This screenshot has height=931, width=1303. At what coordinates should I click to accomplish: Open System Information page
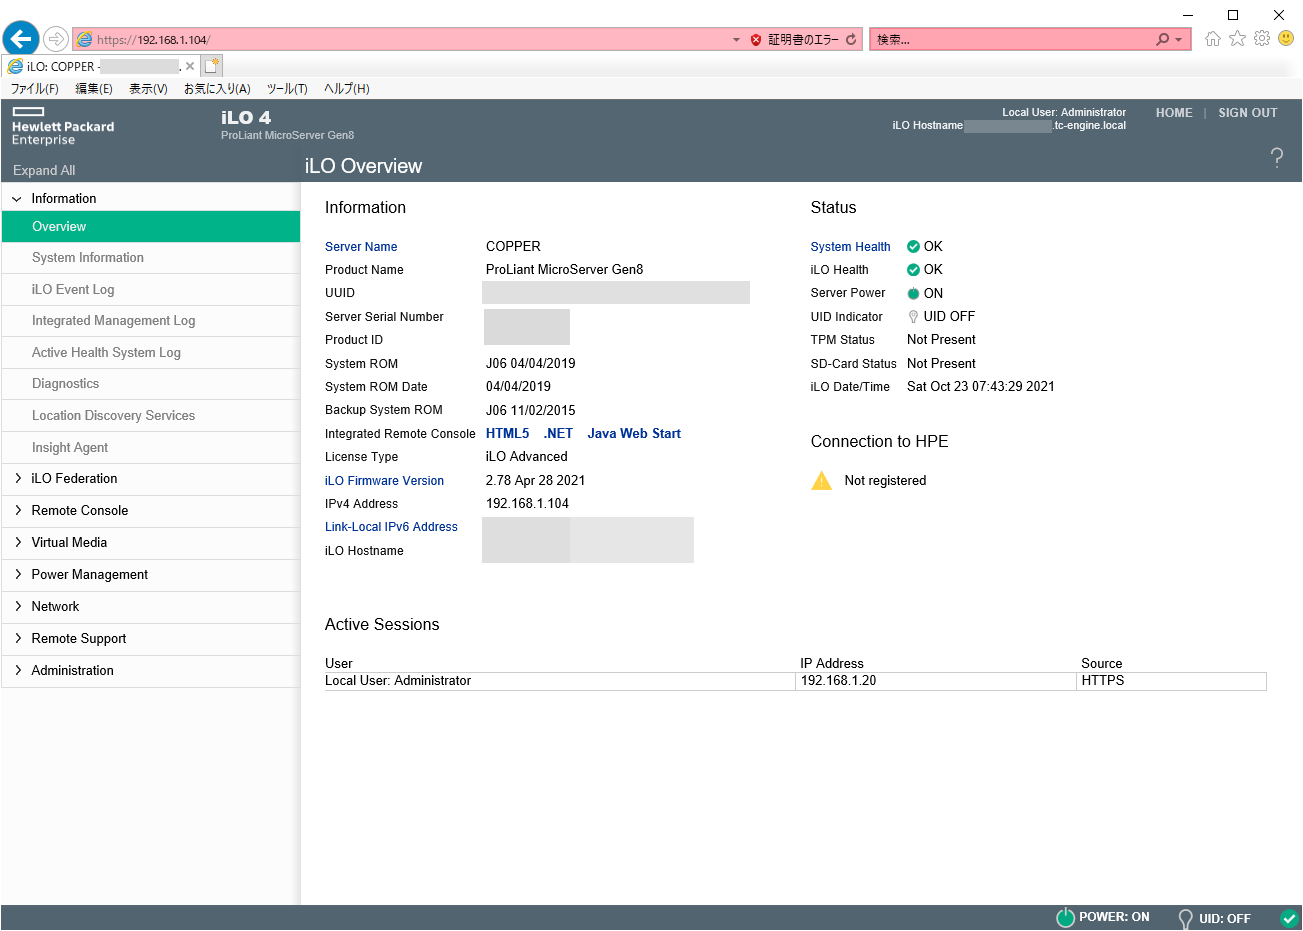pyautogui.click(x=151, y=258)
